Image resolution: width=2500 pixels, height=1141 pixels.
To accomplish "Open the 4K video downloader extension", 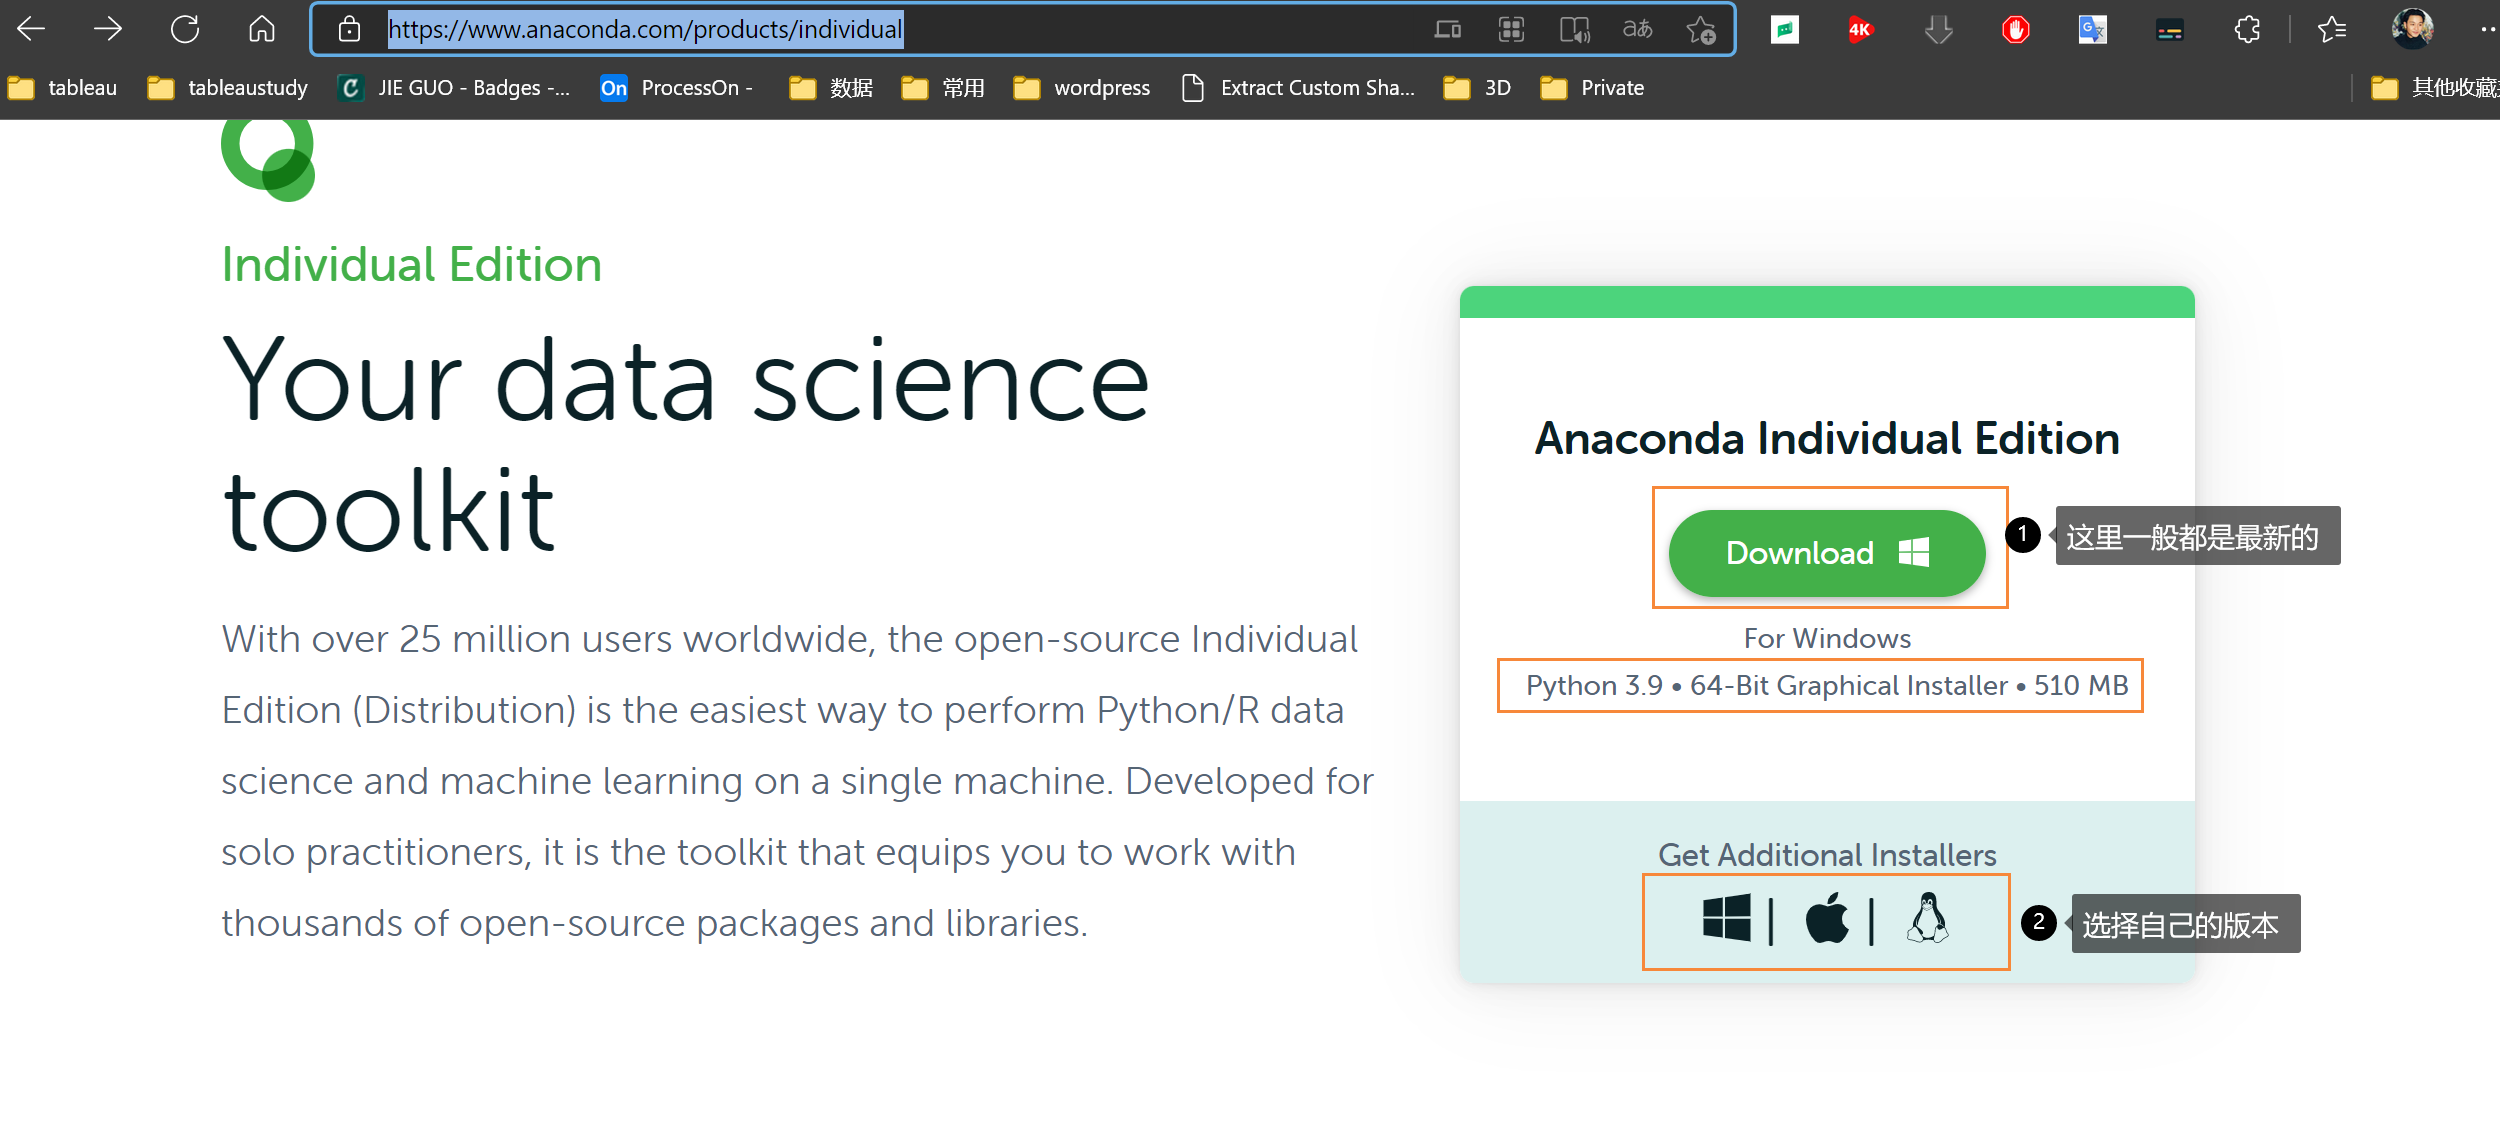I will click(1860, 29).
